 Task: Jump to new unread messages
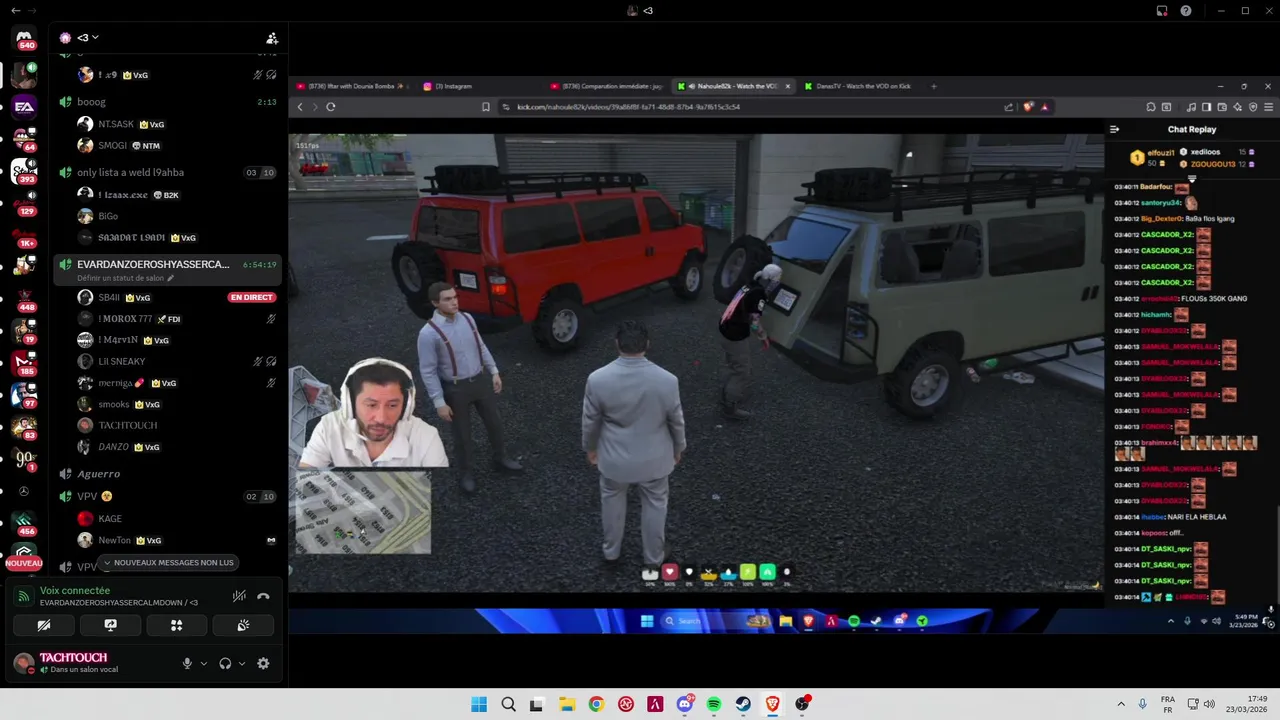coord(168,563)
